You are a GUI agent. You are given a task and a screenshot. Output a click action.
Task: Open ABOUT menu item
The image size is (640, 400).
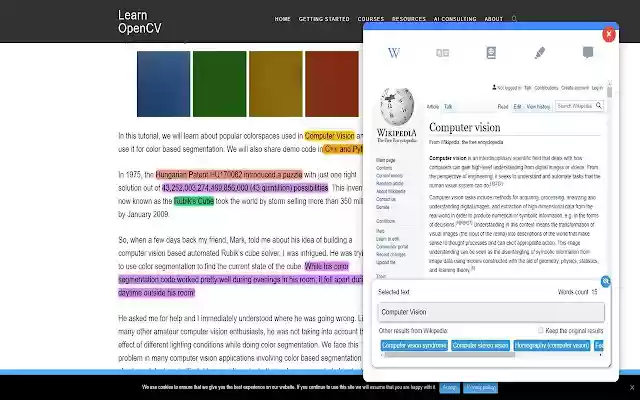click(493, 19)
